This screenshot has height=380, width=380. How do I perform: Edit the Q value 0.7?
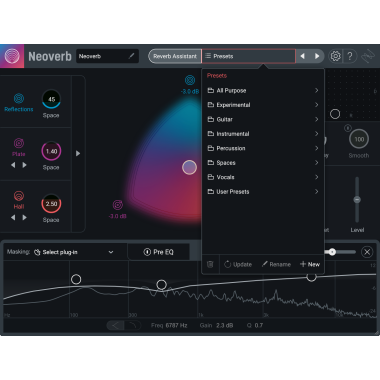259,325
